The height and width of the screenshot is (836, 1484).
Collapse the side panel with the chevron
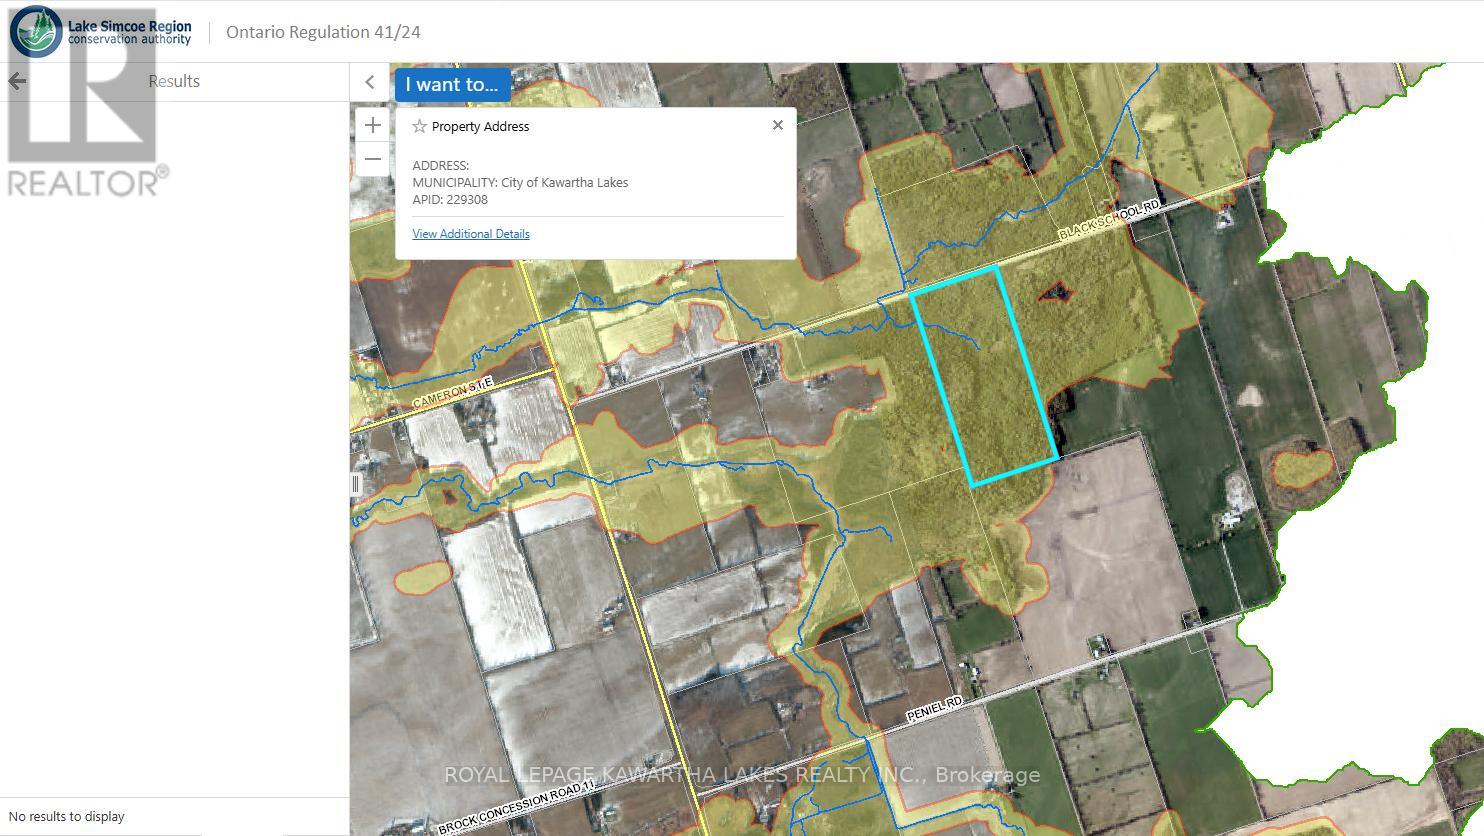[369, 83]
